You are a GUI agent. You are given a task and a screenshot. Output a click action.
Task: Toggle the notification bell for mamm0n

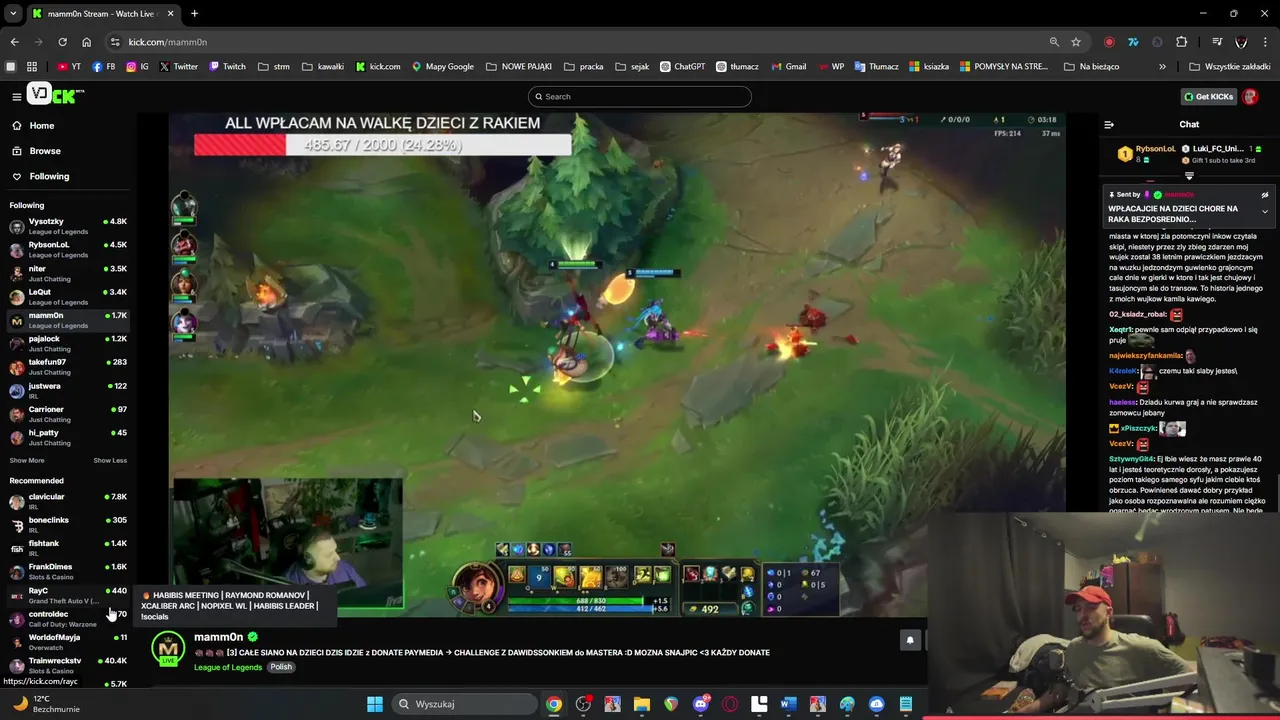(x=910, y=640)
